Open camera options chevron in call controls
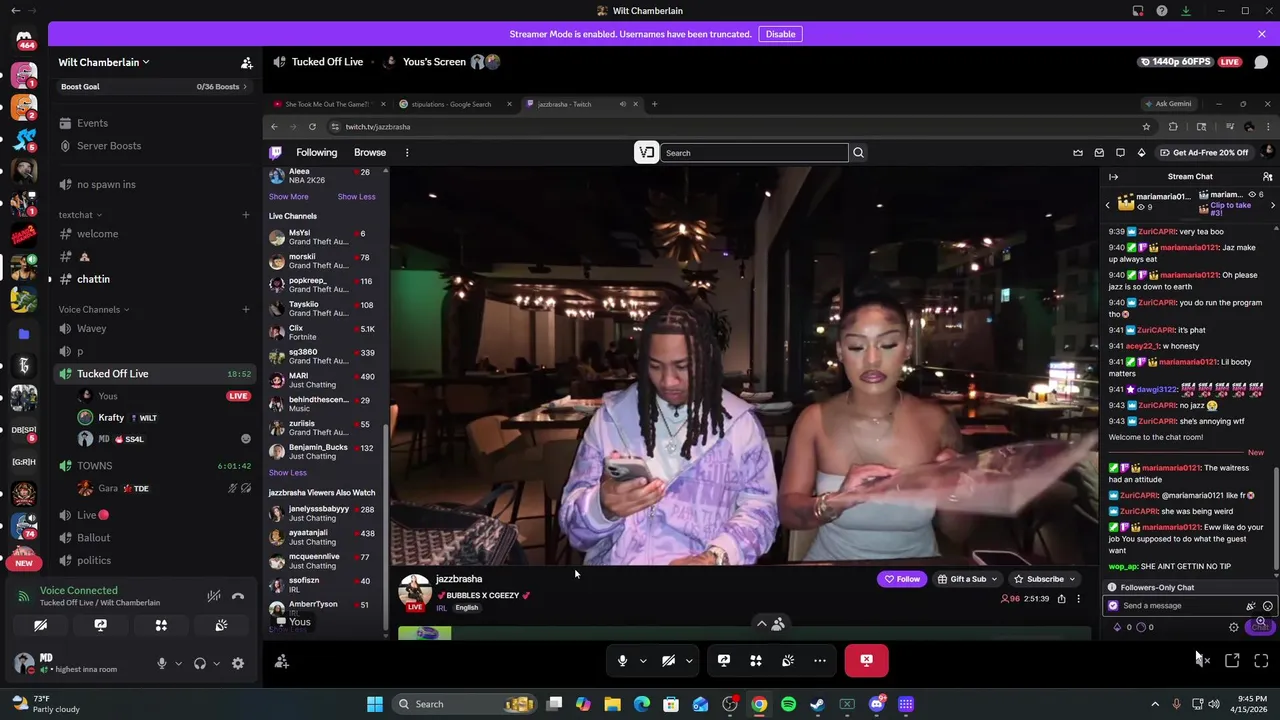This screenshot has width=1280, height=720. click(x=689, y=660)
